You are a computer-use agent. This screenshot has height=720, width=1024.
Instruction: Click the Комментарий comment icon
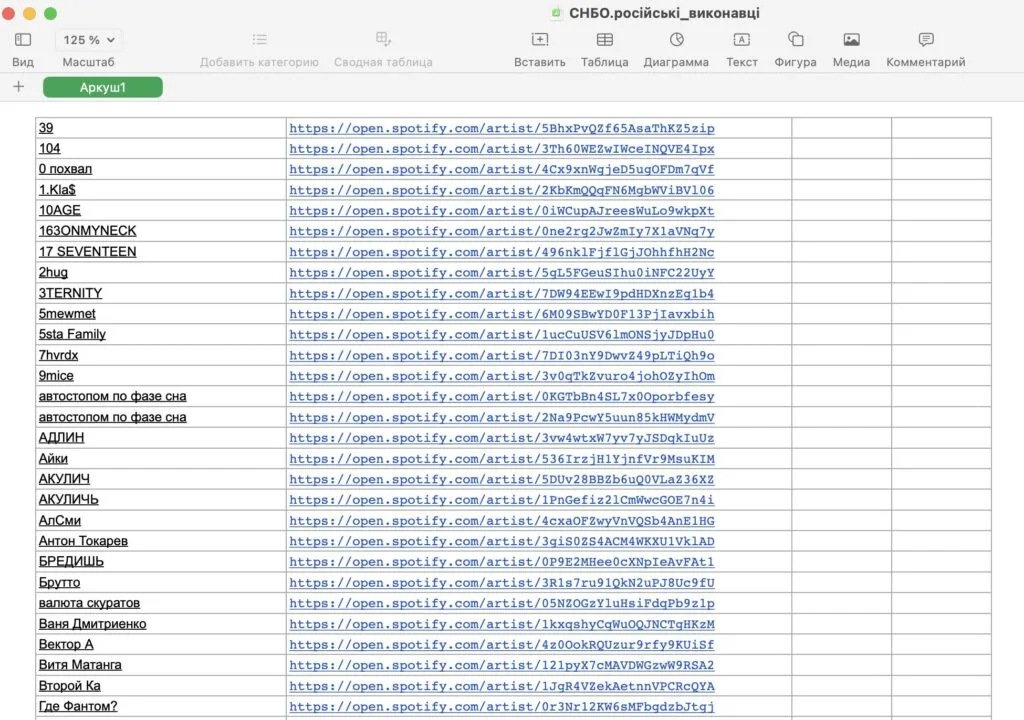pos(925,40)
